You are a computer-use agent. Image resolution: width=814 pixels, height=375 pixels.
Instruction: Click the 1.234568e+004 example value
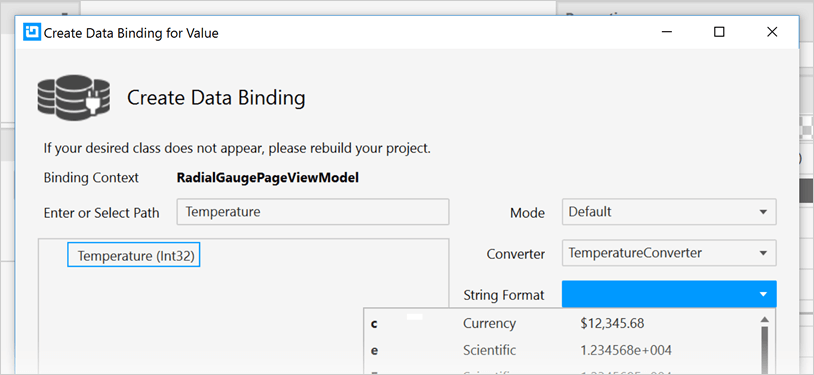click(x=626, y=350)
